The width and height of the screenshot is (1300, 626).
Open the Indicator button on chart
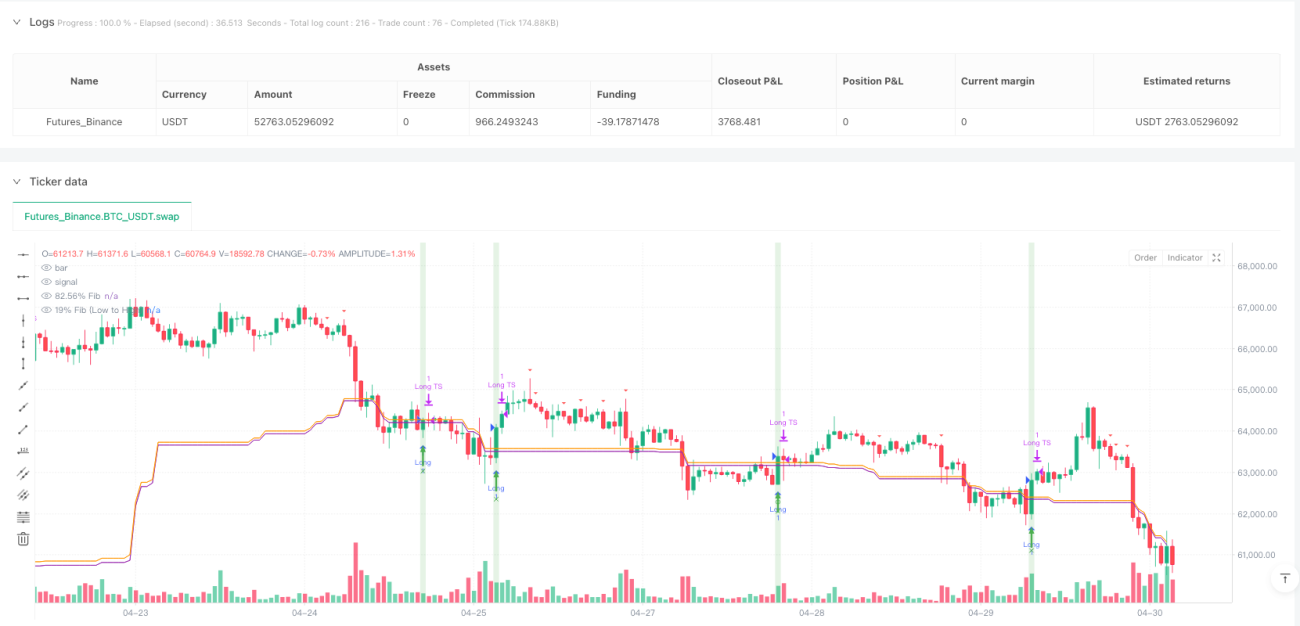click(1185, 257)
